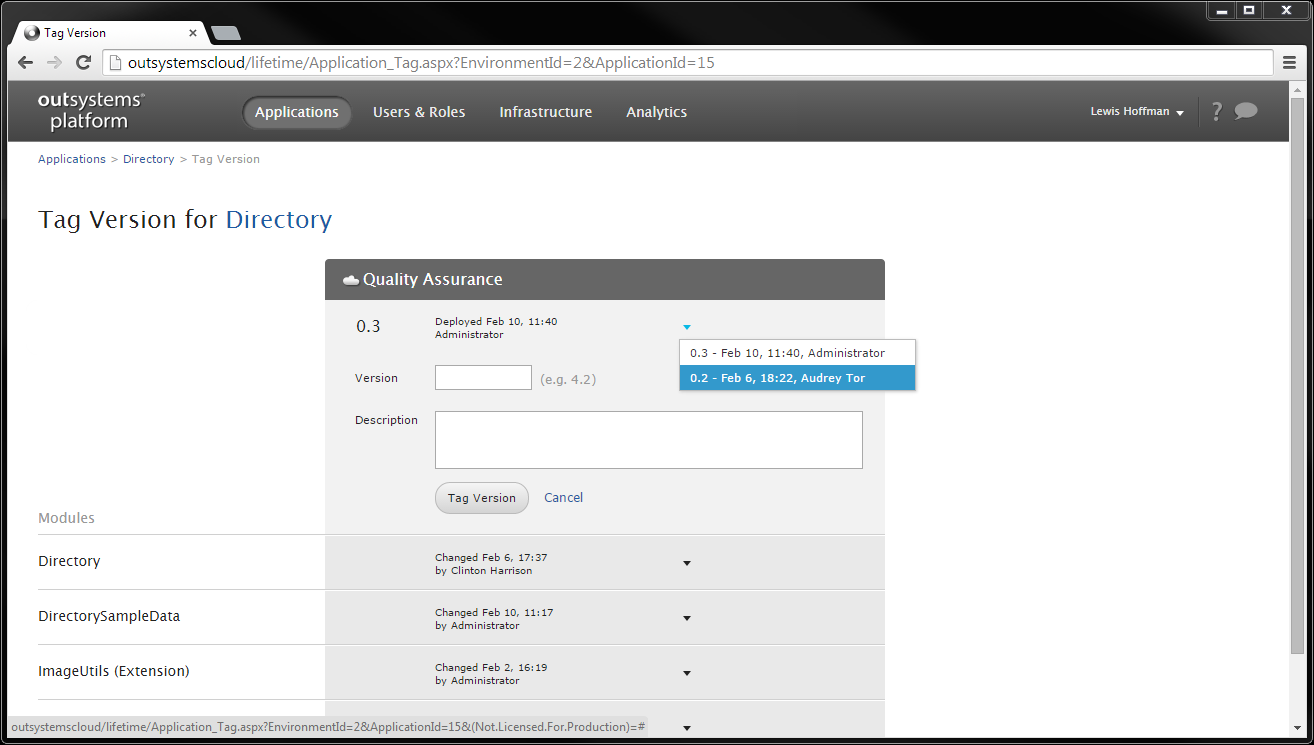
Task: Expand the ImageUtils (Extension) dropdown arrow
Action: 687,673
